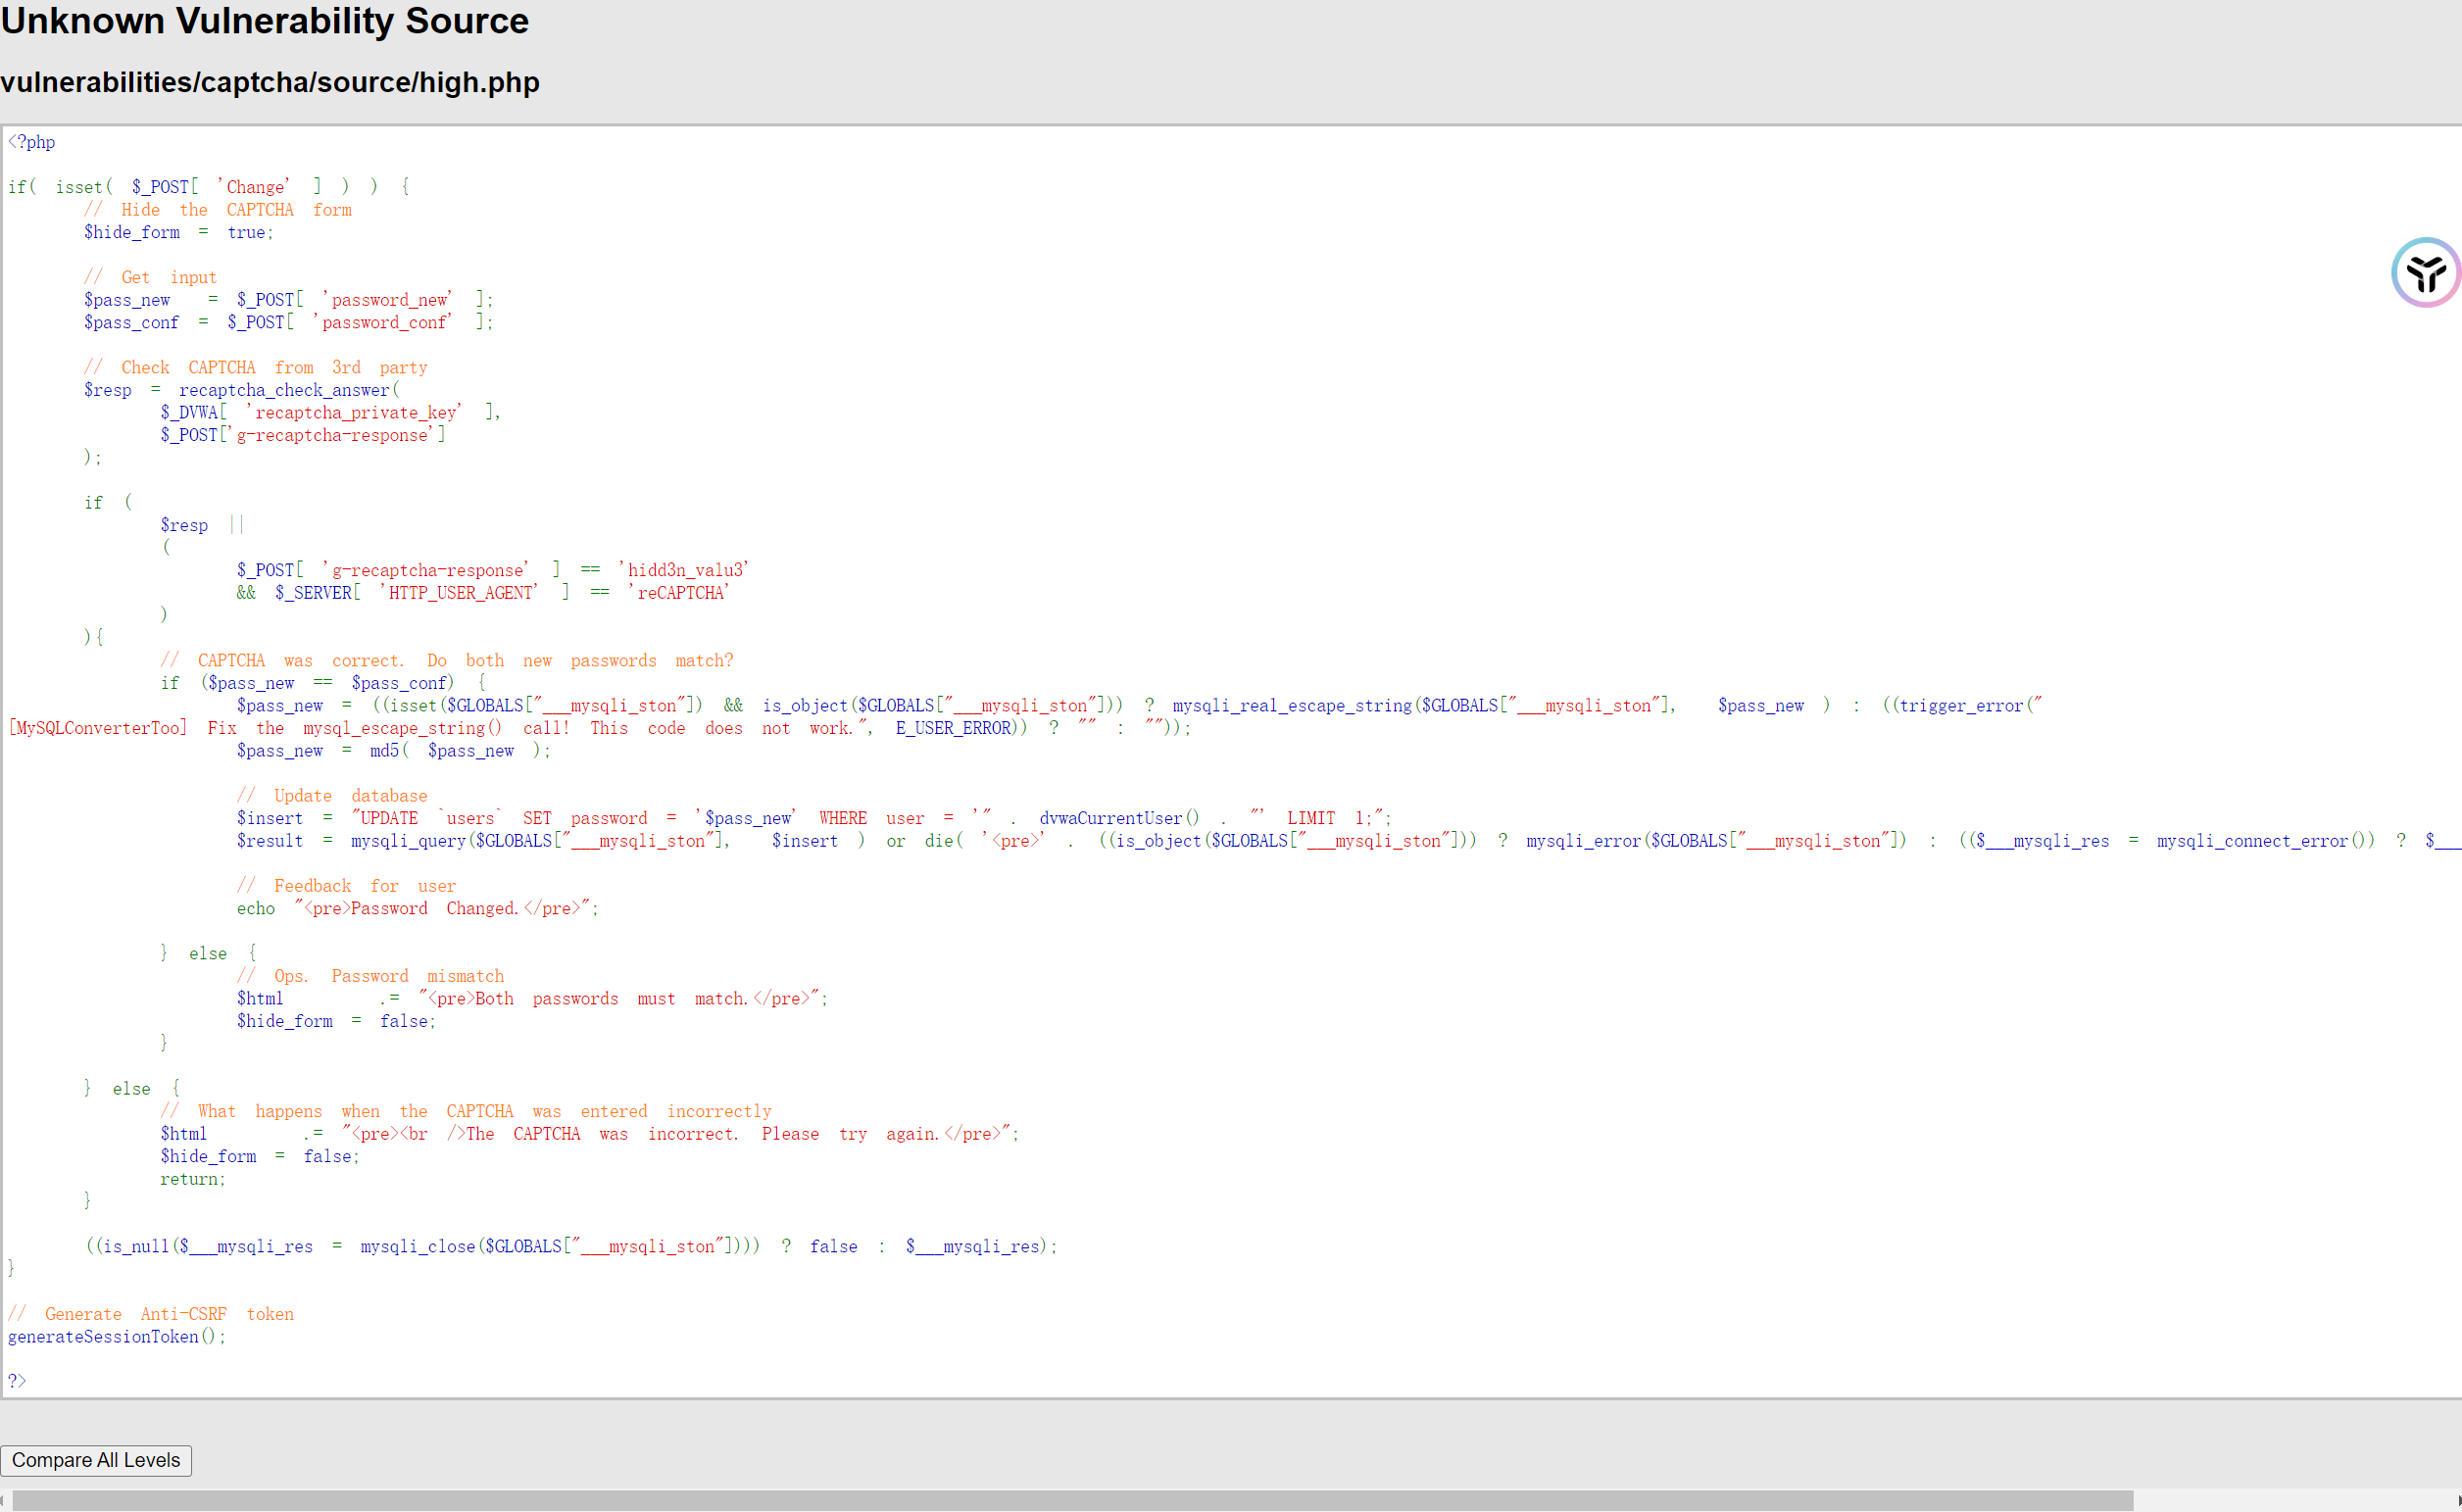Click the 'hidd3n_valu3' string in code
The height and width of the screenshot is (1512, 2462).
684,570
